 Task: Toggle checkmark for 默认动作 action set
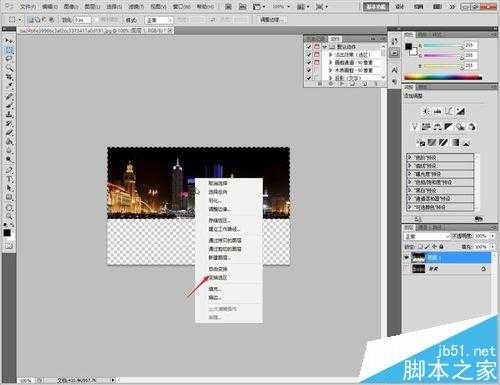pyautogui.click(x=309, y=47)
